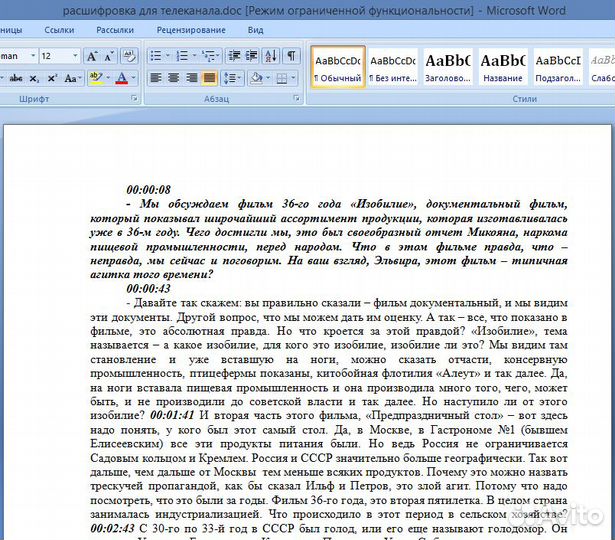Click the multilevel list icon
The width and height of the screenshot is (615, 540).
(x=208, y=56)
